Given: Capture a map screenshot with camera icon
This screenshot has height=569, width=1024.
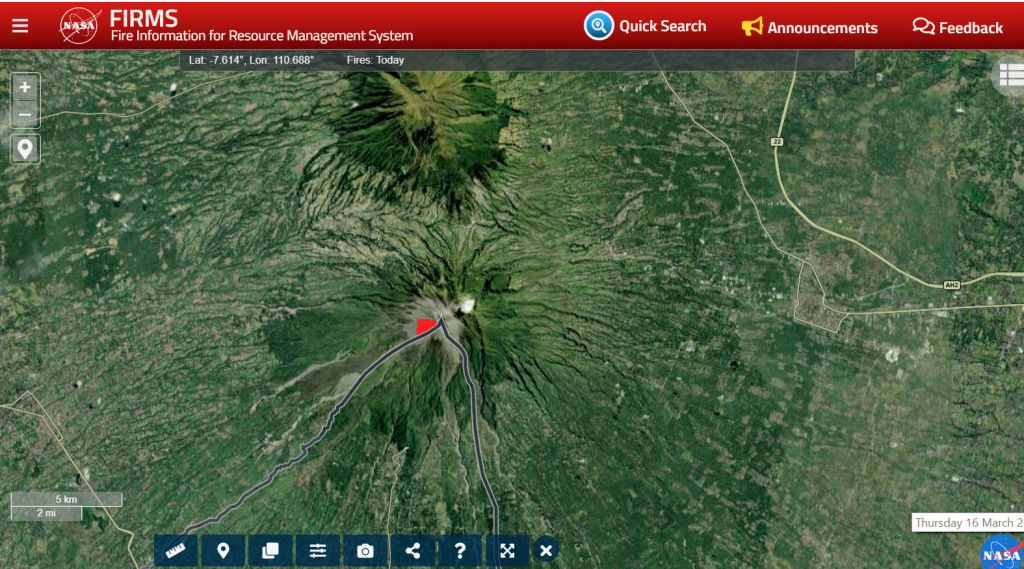Looking at the screenshot, I should 365,550.
